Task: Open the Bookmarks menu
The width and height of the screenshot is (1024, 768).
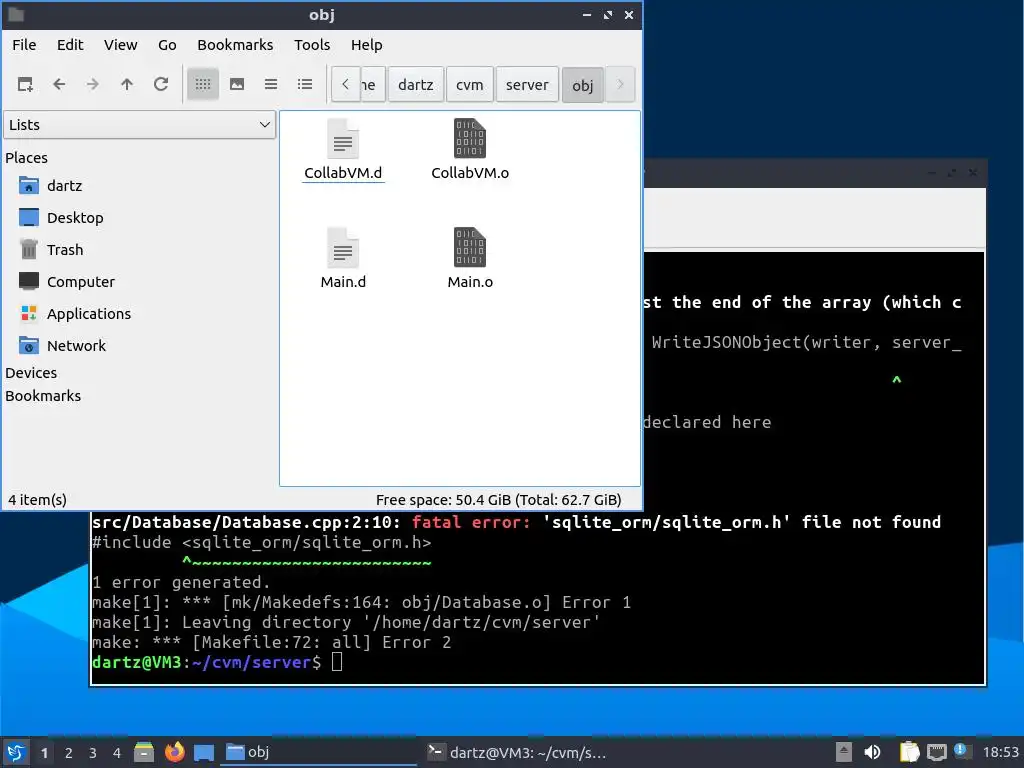Action: pyautogui.click(x=235, y=45)
